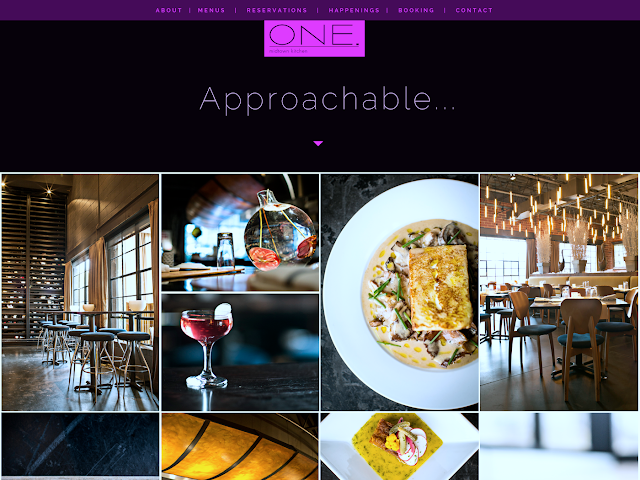The image size is (640, 480).
Task: View the yellow sauce dish with radishes photo
Action: pos(400,447)
